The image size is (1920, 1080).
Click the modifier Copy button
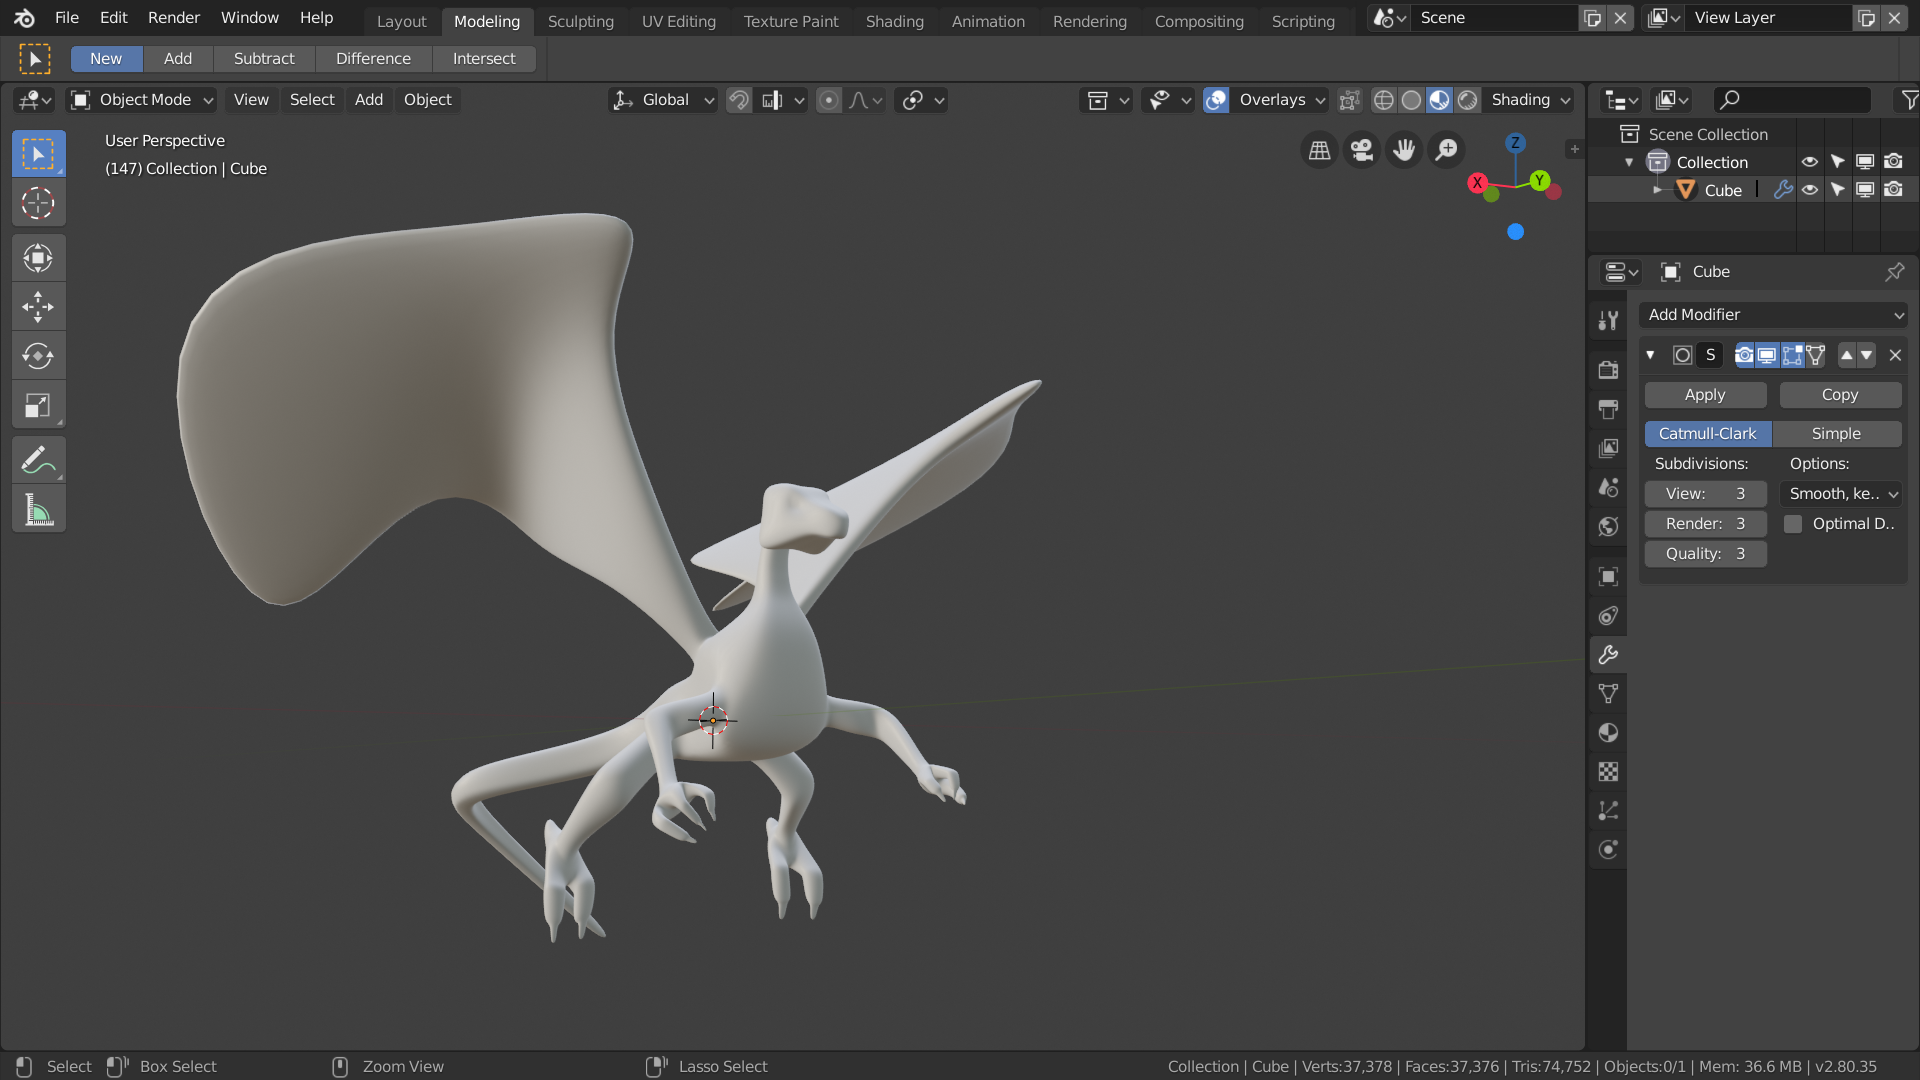pyautogui.click(x=1840, y=395)
